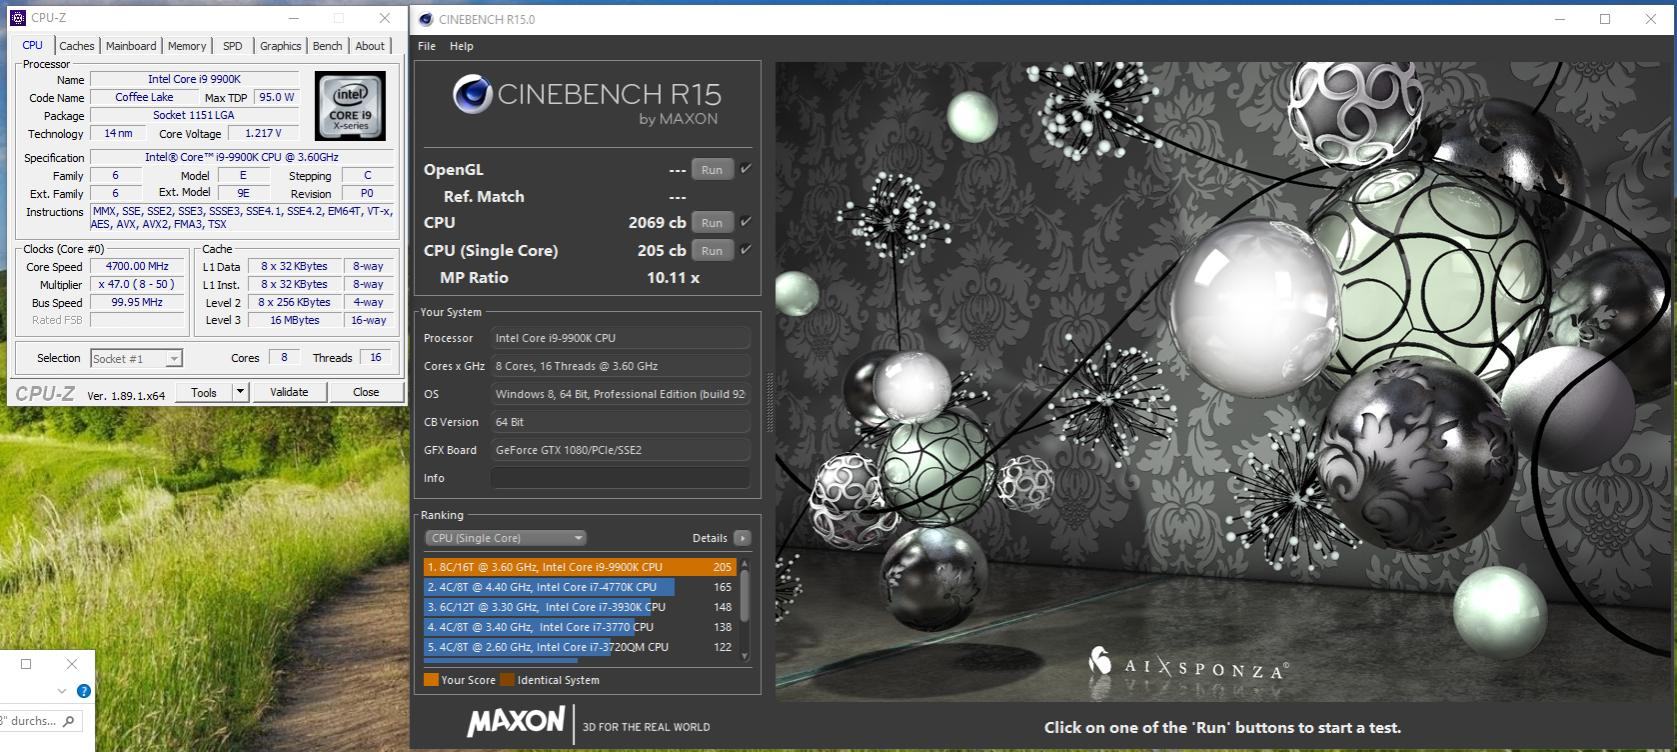Click the CB Version field showing 64 Bit
Image resolution: width=1677 pixels, height=752 pixels.
point(620,422)
